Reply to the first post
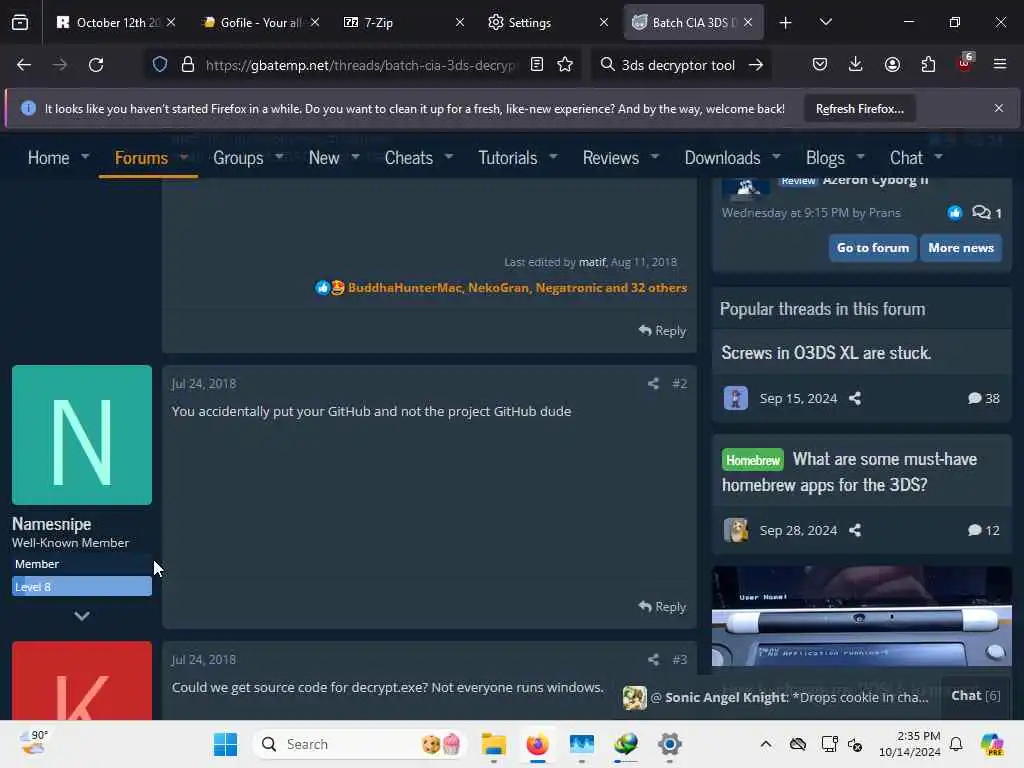The image size is (1024, 768). click(662, 330)
